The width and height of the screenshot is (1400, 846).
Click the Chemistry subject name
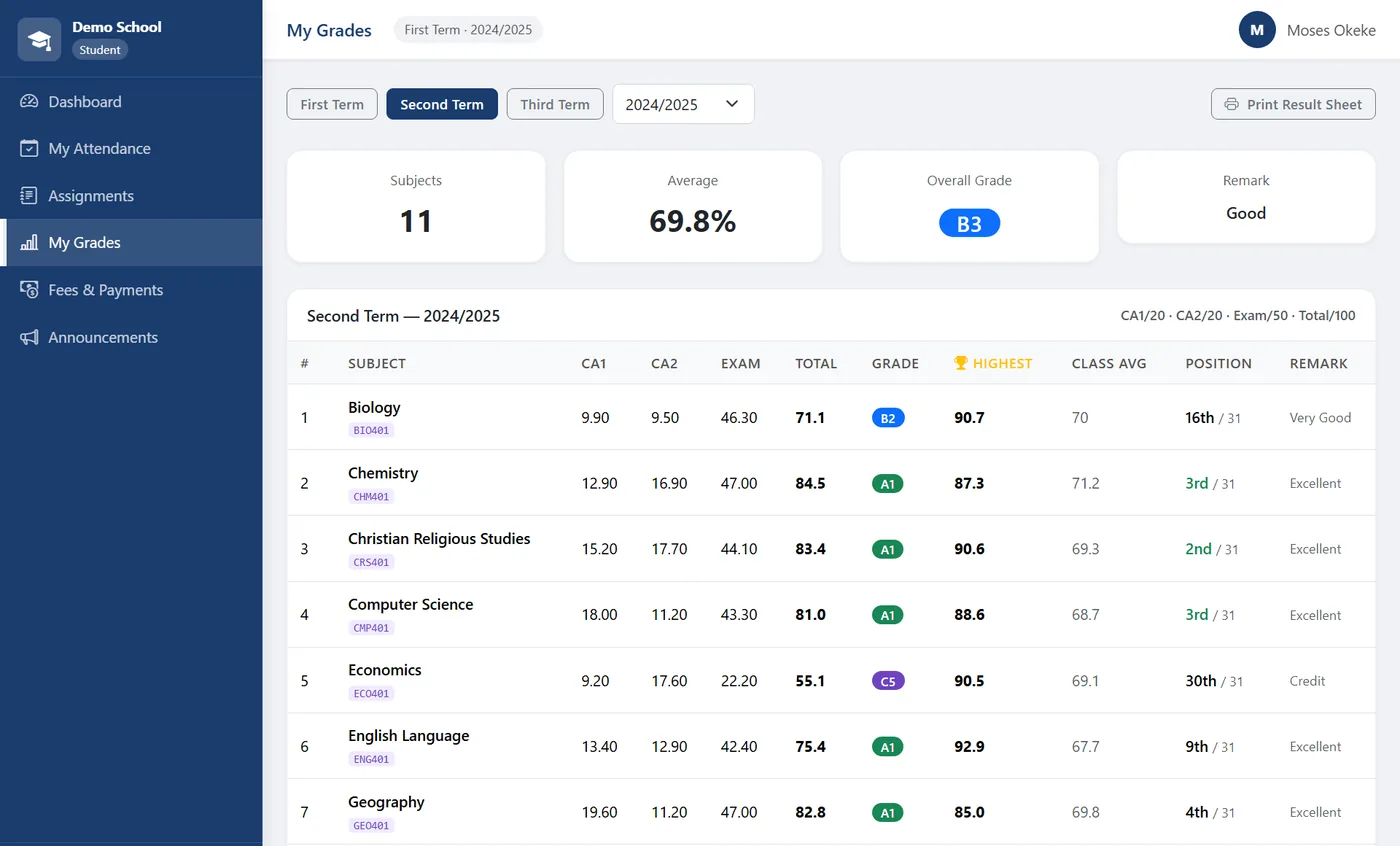click(x=383, y=473)
